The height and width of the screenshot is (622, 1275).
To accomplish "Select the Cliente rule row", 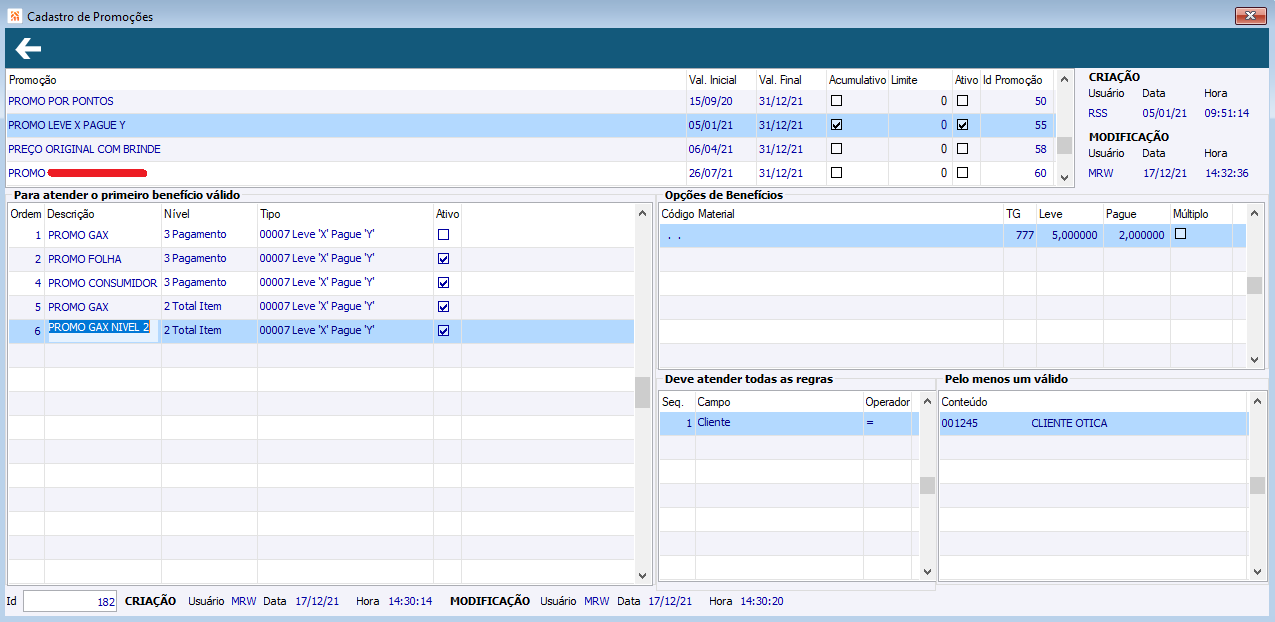I will coord(788,423).
